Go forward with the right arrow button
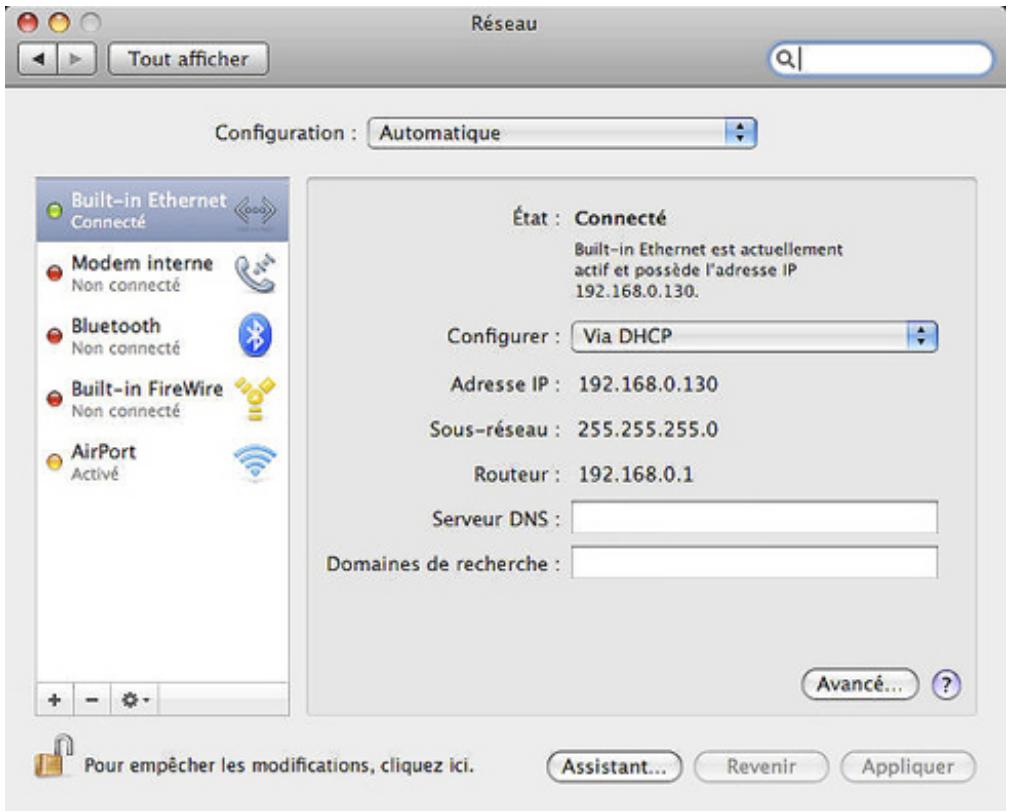Screen dimensions: 1009x812 point(77,59)
